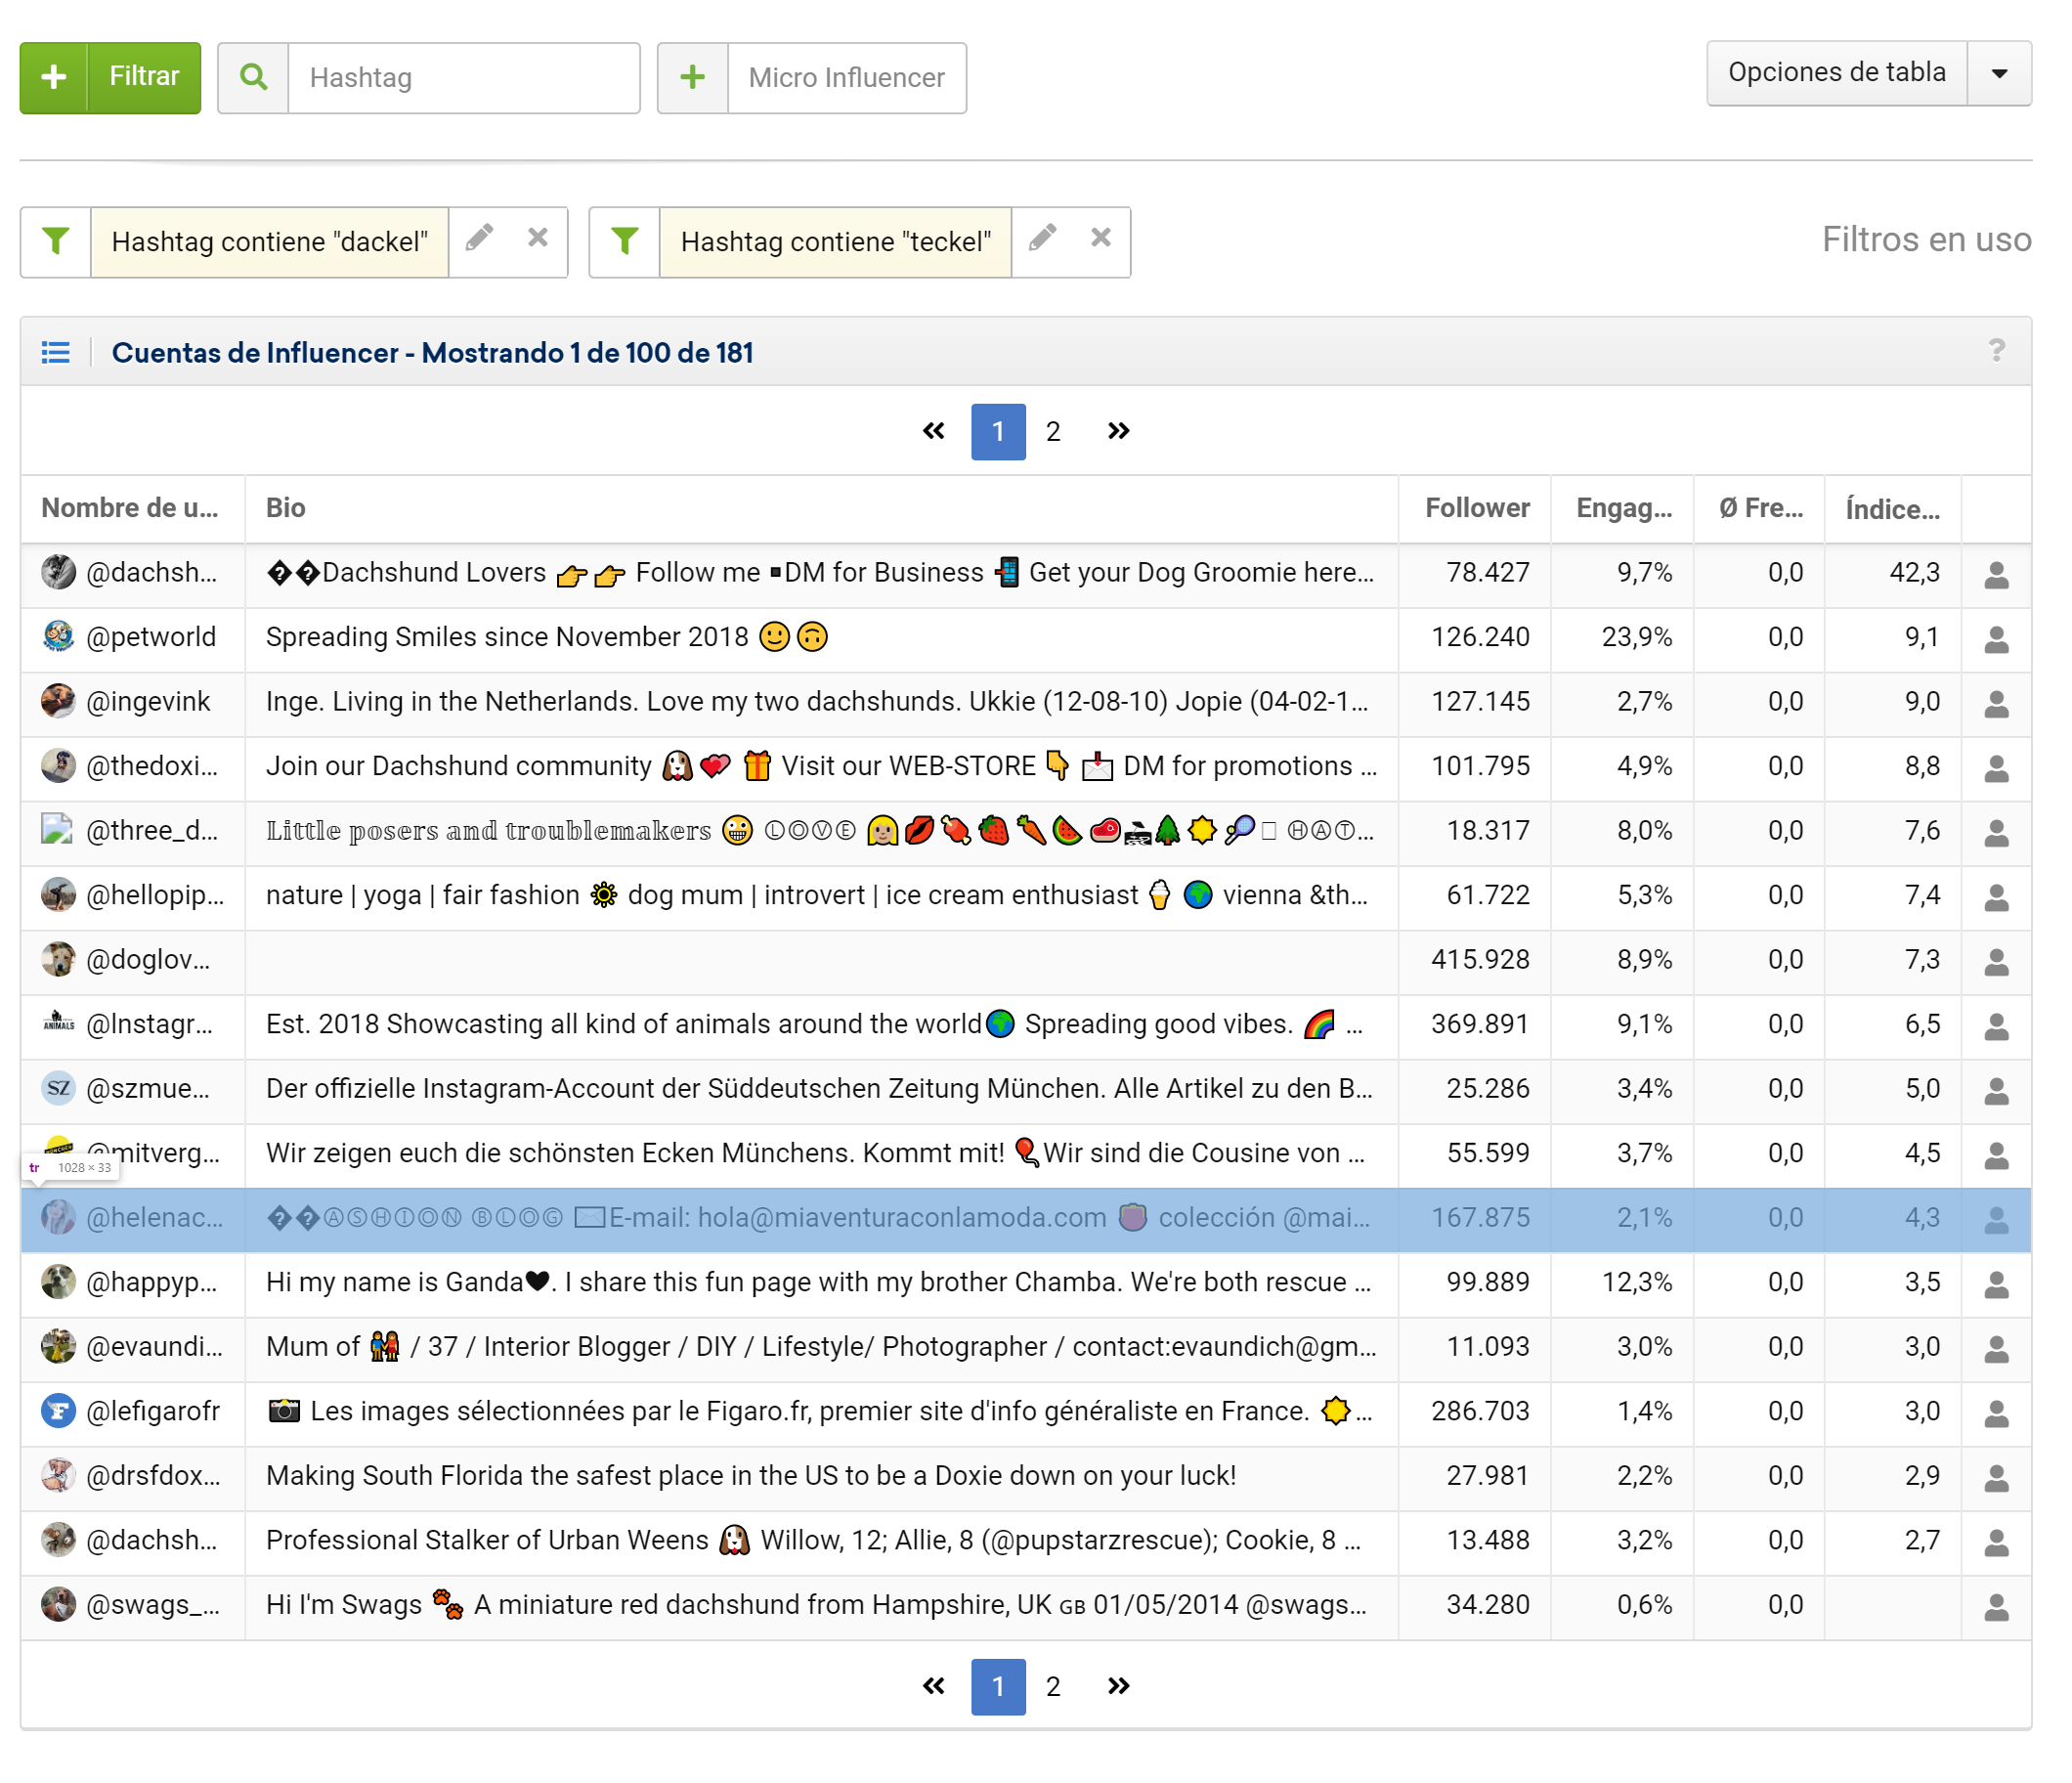Edit the "teckel" filter with pencil icon
Viewport: 2072px width, 1783px height.
pyautogui.click(x=1043, y=239)
